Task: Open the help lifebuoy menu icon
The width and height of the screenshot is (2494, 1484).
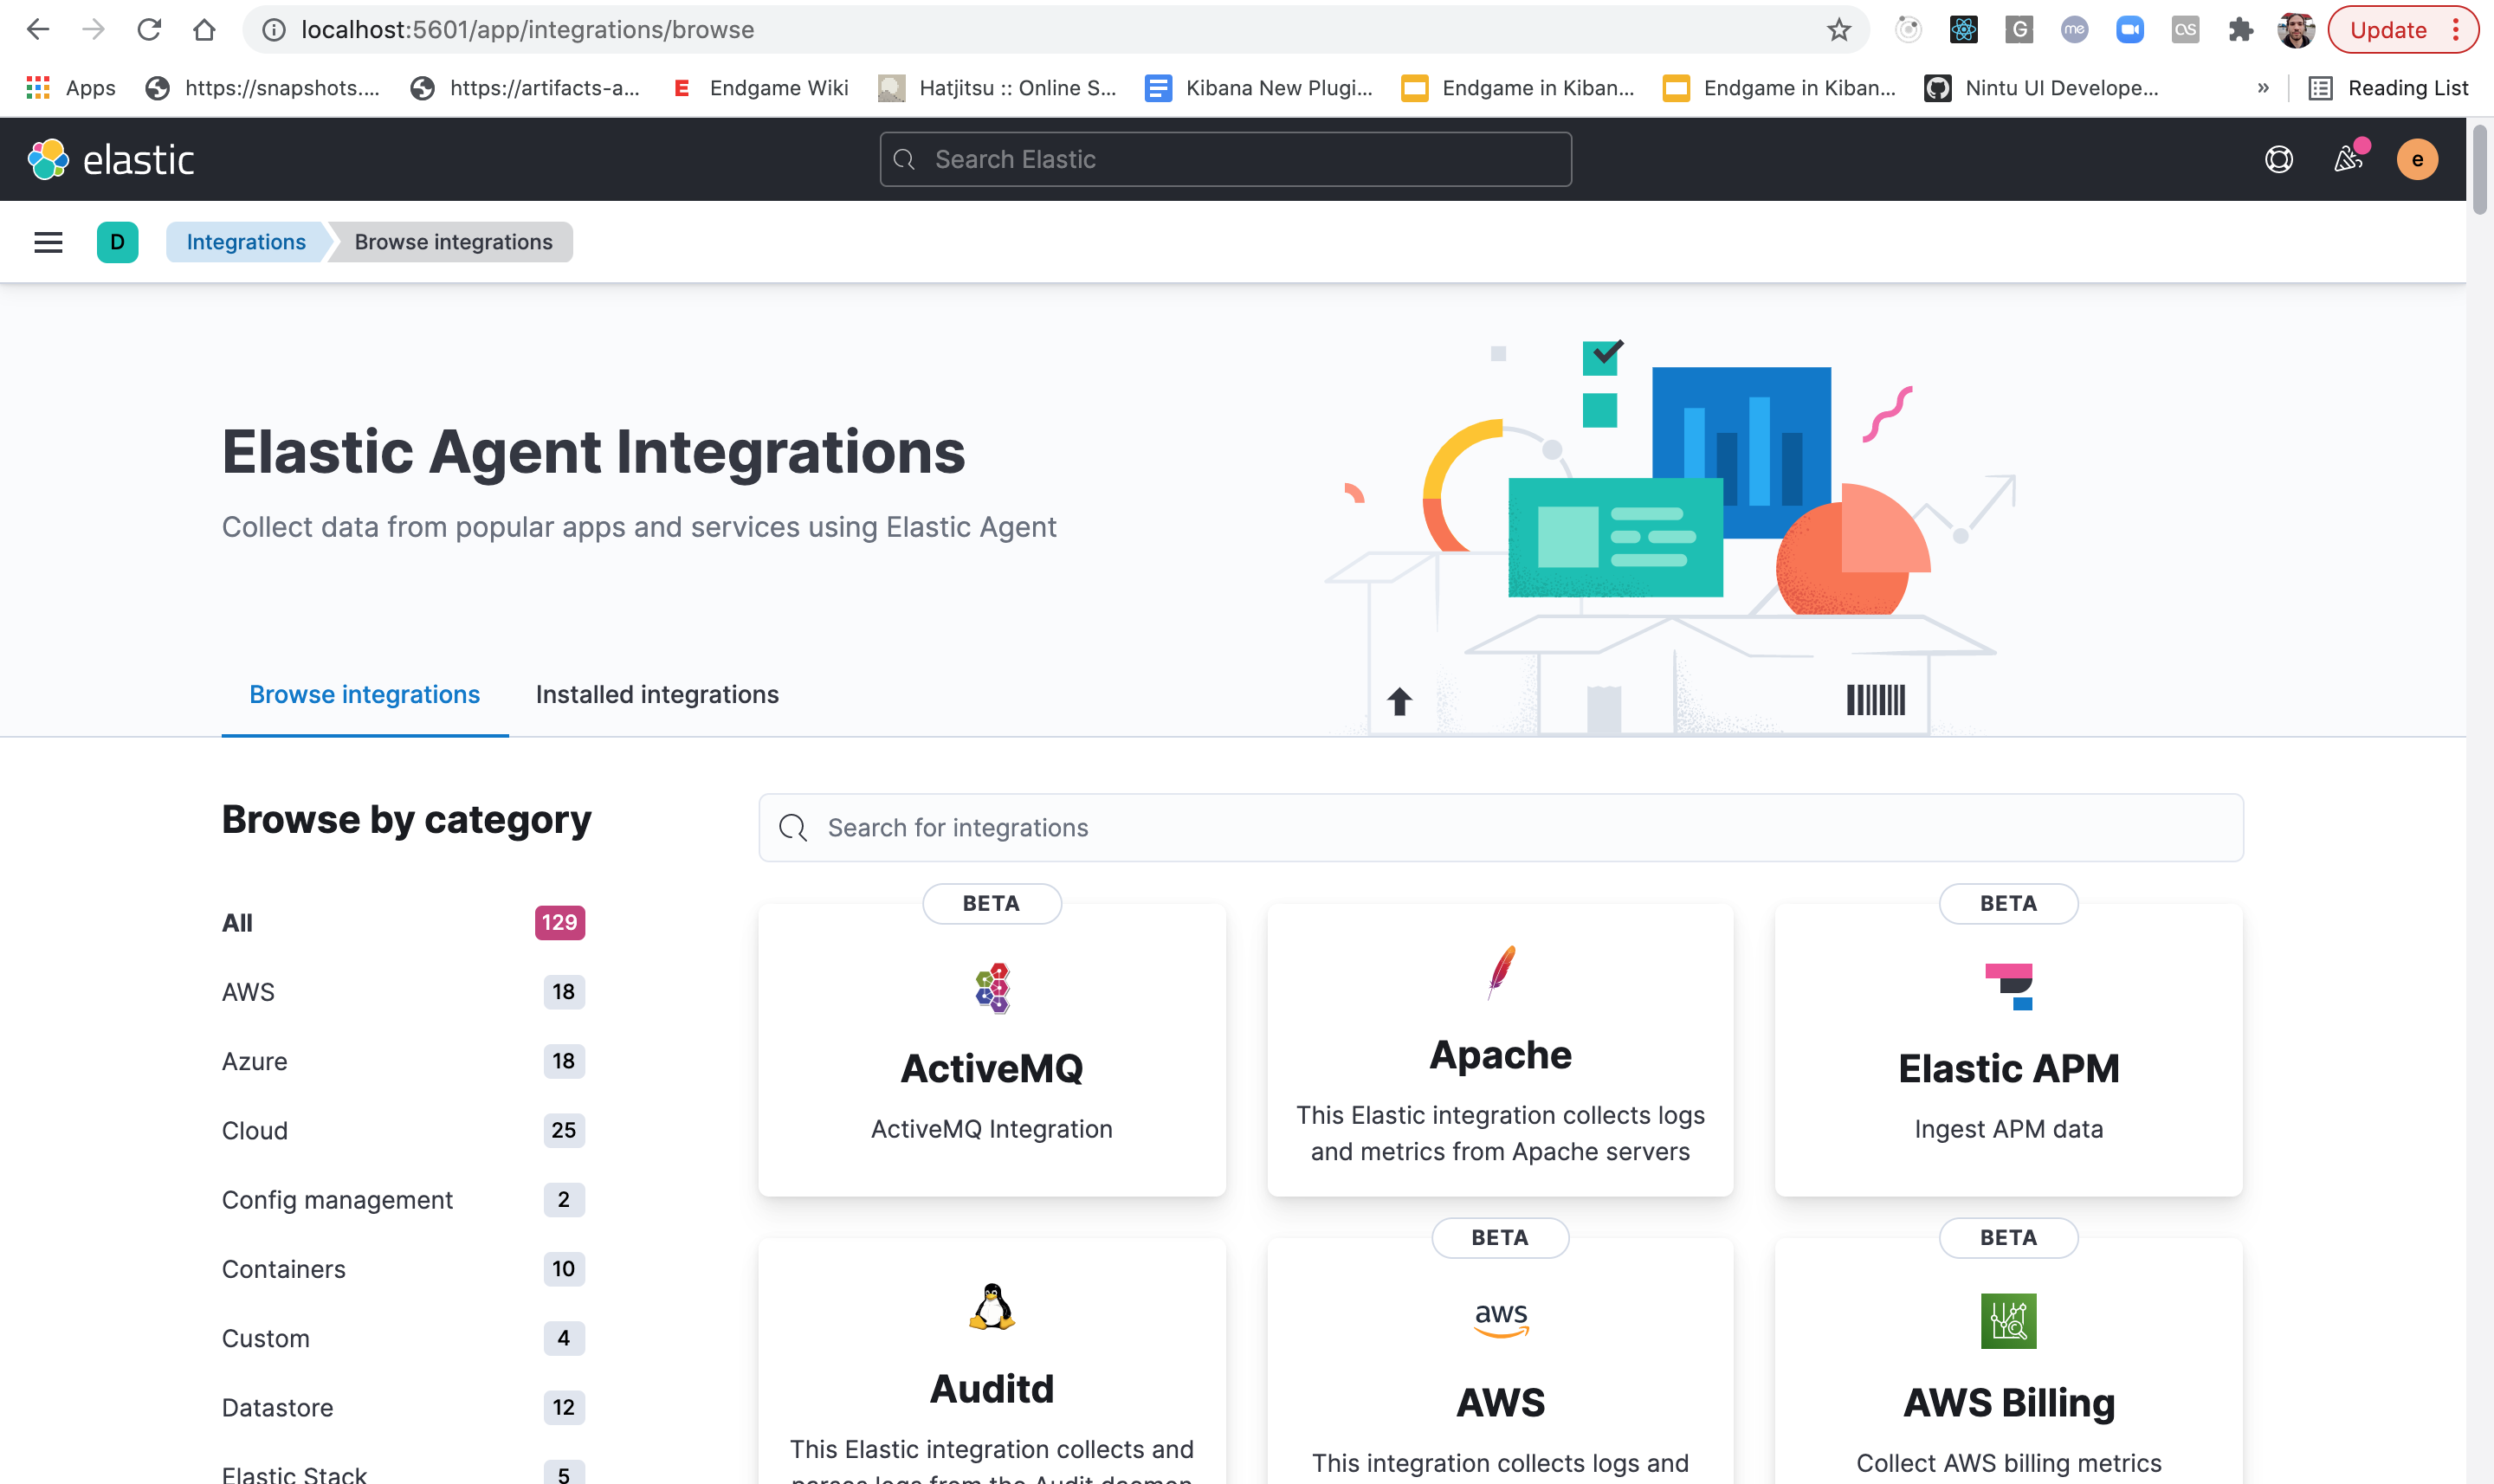Action: point(2278,160)
